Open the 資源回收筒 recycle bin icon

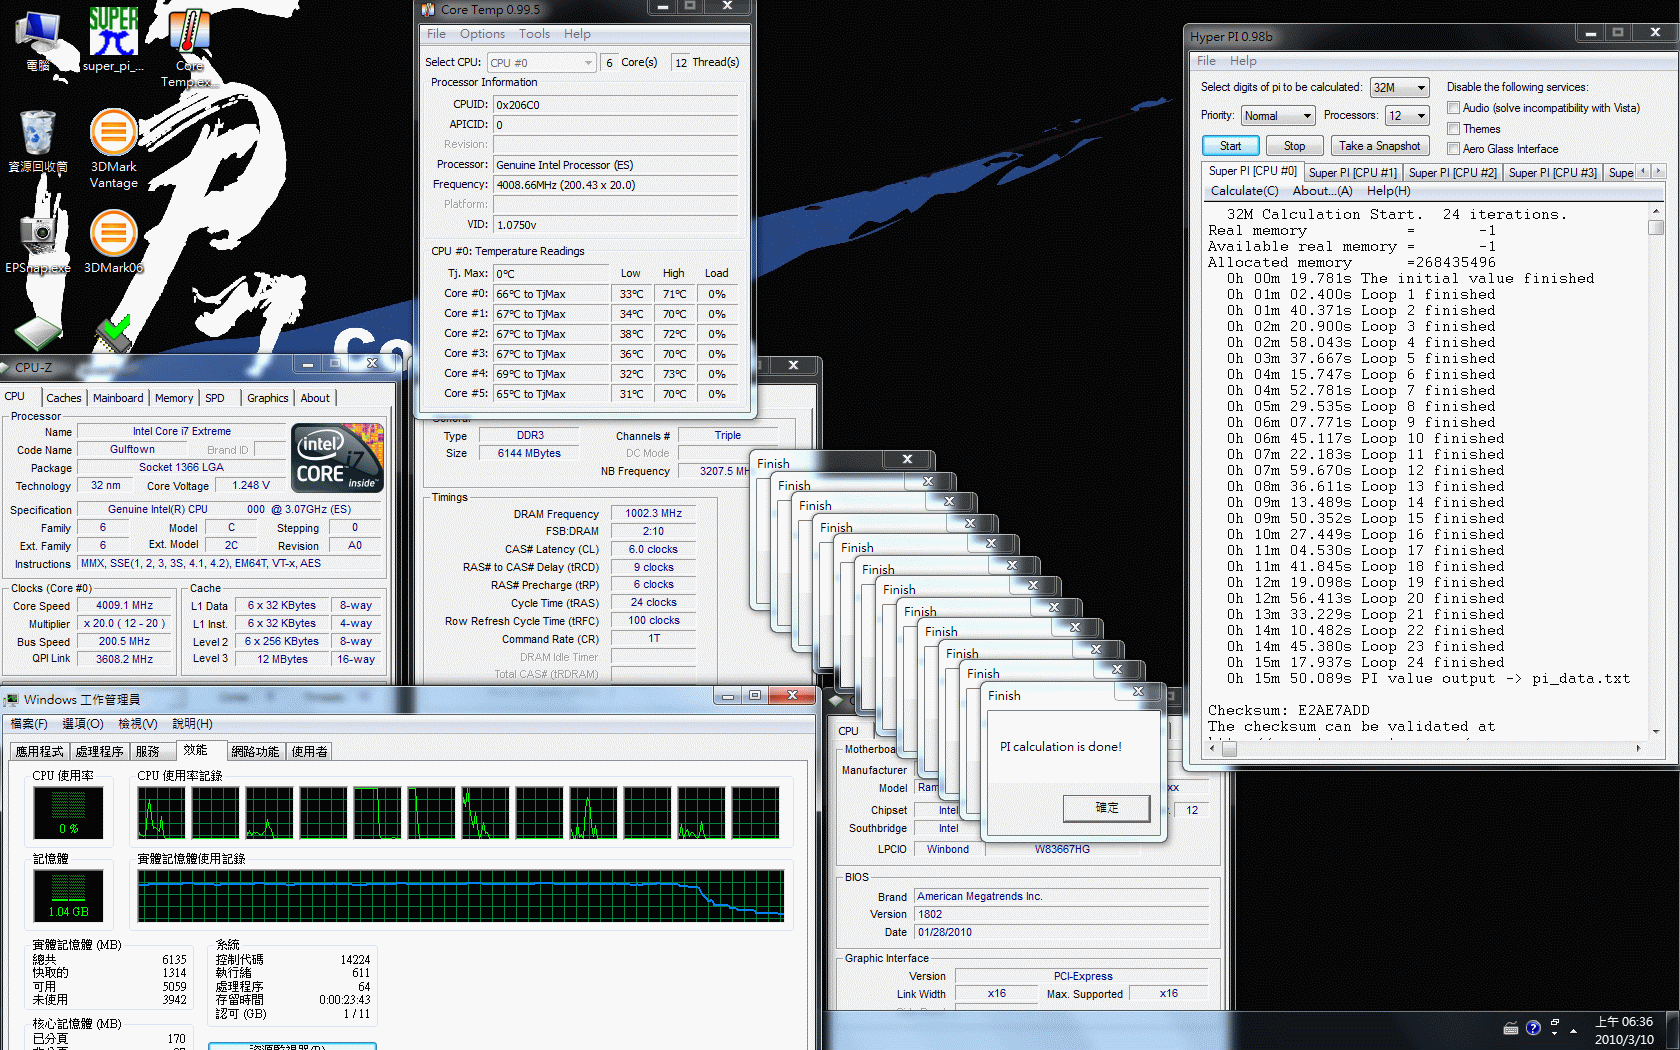(x=38, y=142)
